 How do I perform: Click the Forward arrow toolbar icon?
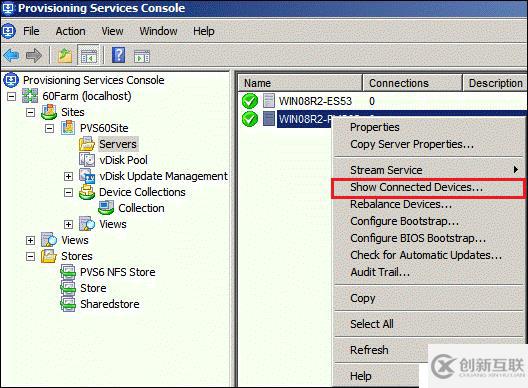(x=34, y=55)
